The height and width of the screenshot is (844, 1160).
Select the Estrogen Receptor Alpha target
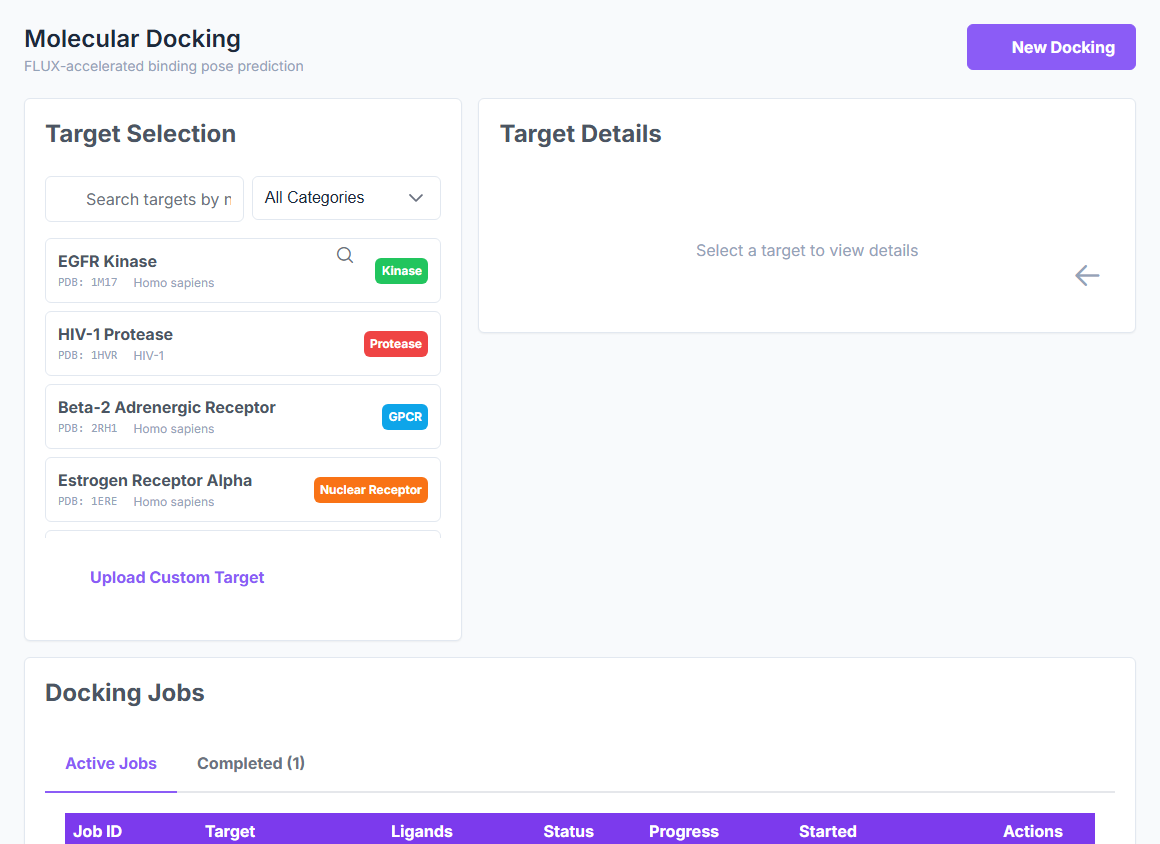click(243, 490)
